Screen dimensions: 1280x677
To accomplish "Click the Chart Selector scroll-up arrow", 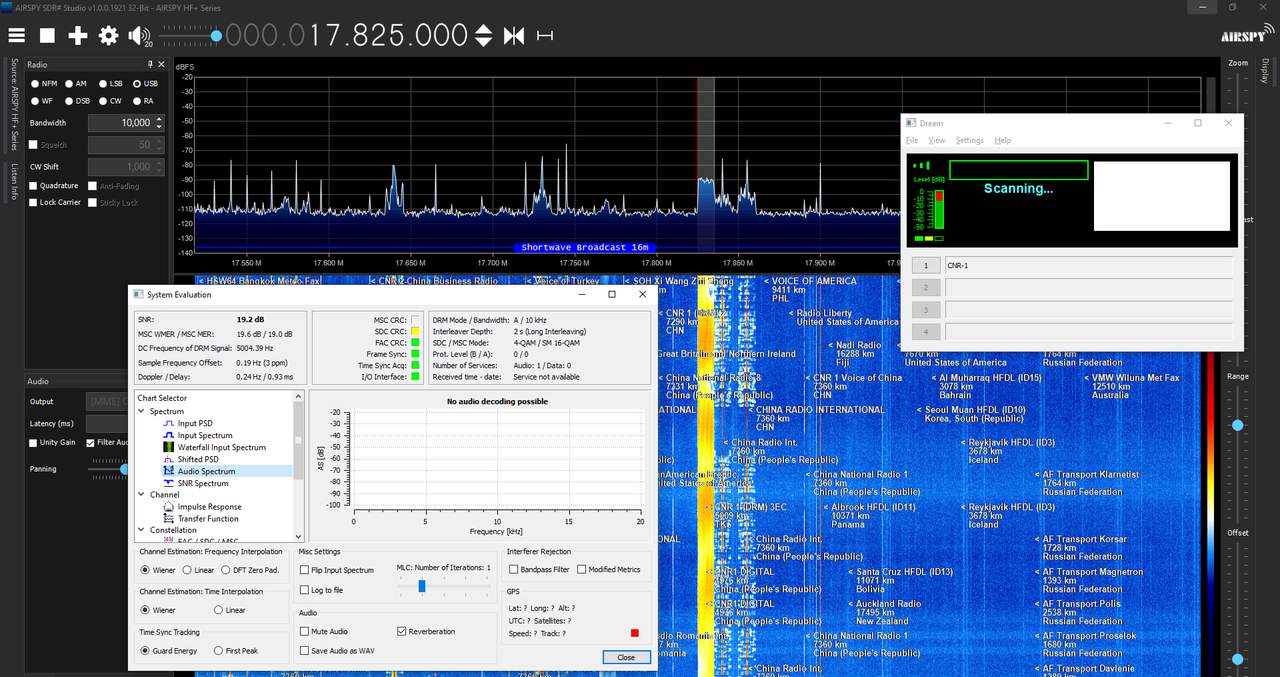I will pyautogui.click(x=298, y=397).
